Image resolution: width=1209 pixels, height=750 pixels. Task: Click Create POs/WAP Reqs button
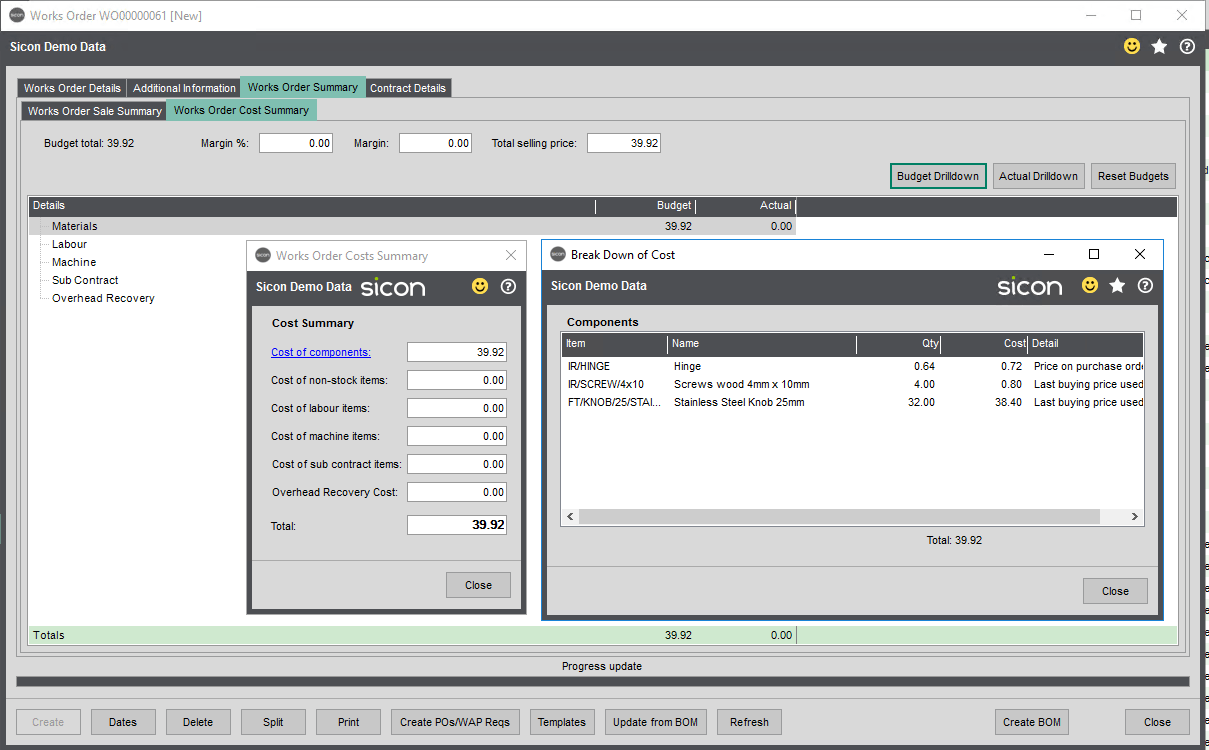tap(455, 722)
